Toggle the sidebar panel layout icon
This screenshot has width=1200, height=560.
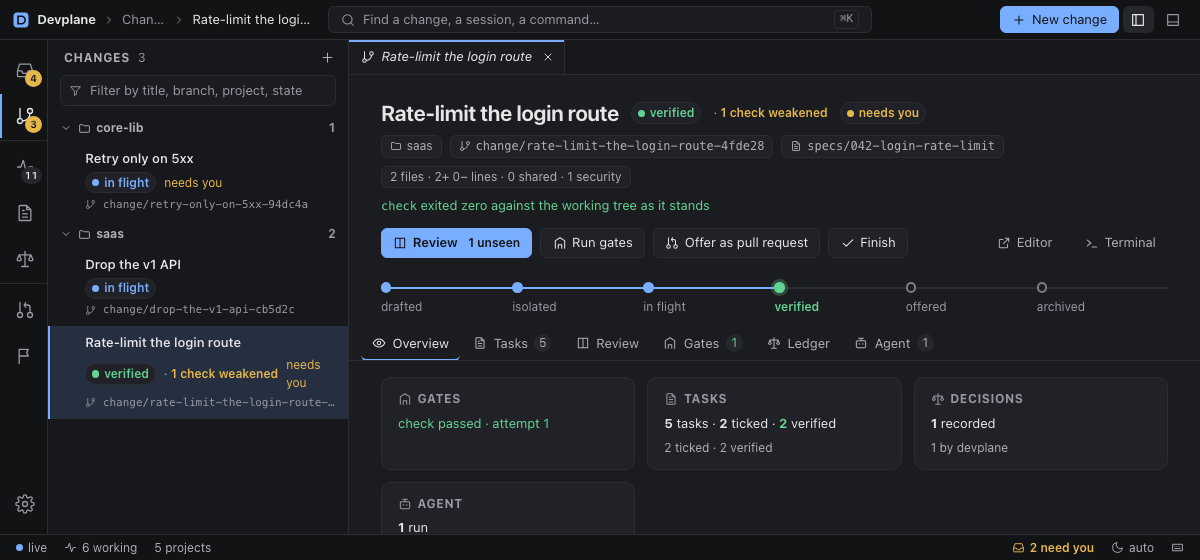[x=1138, y=20]
